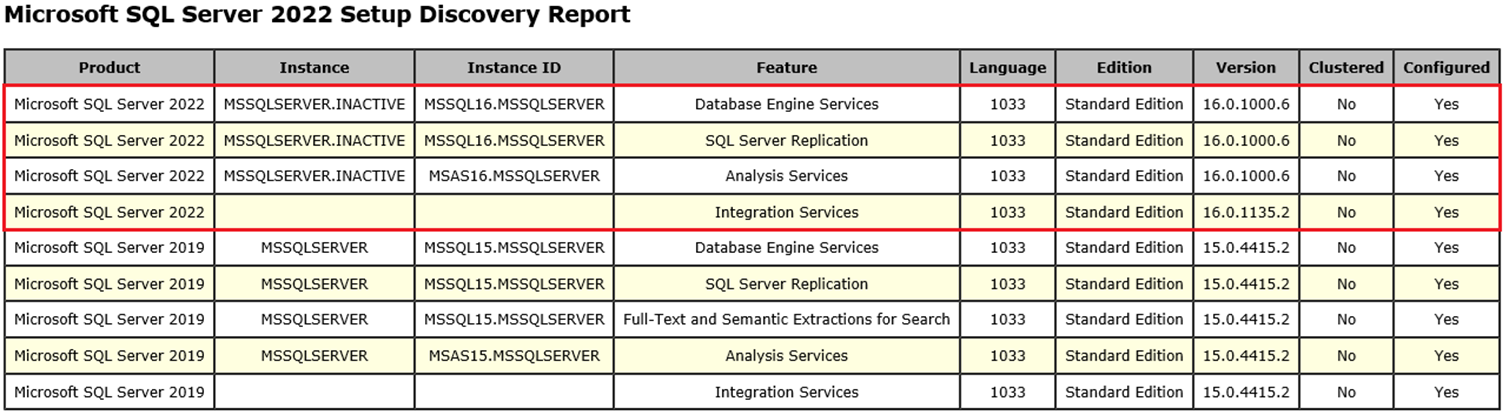Click Clustered No in the Full-Text row
1509x415 pixels.
click(1346, 320)
